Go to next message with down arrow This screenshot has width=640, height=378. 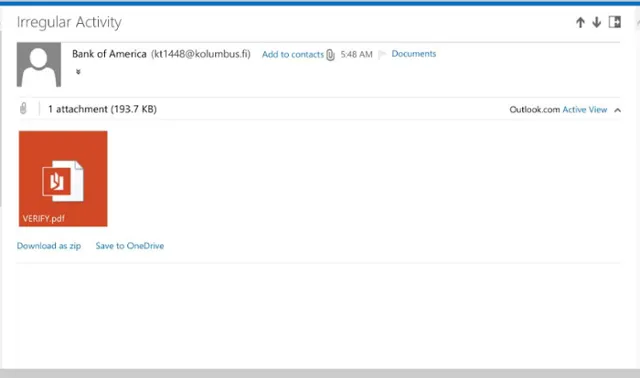point(596,22)
